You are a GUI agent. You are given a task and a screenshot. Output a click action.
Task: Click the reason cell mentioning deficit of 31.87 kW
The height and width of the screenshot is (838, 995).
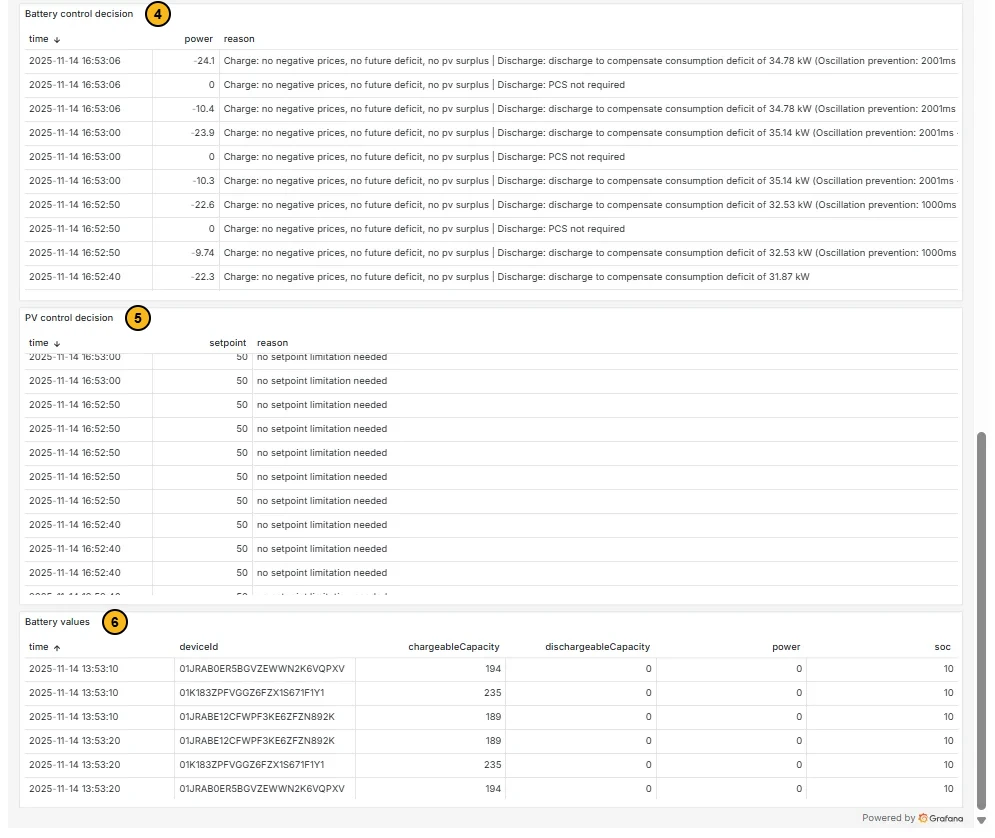click(589, 277)
